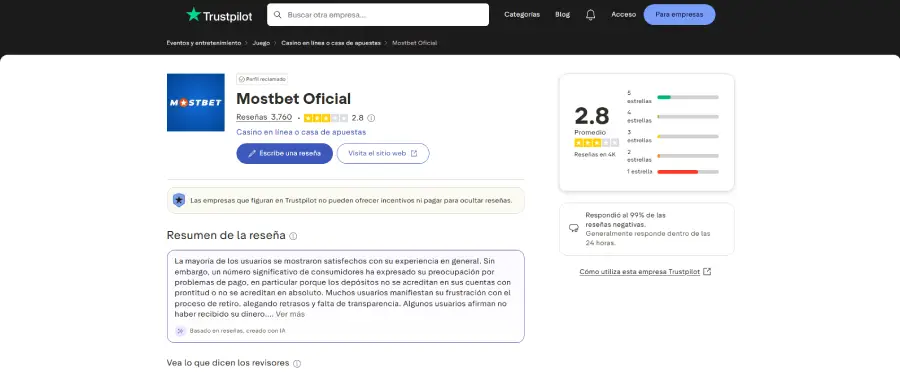Click the search magnifier icon
This screenshot has width=900, height=385.
[277, 15]
